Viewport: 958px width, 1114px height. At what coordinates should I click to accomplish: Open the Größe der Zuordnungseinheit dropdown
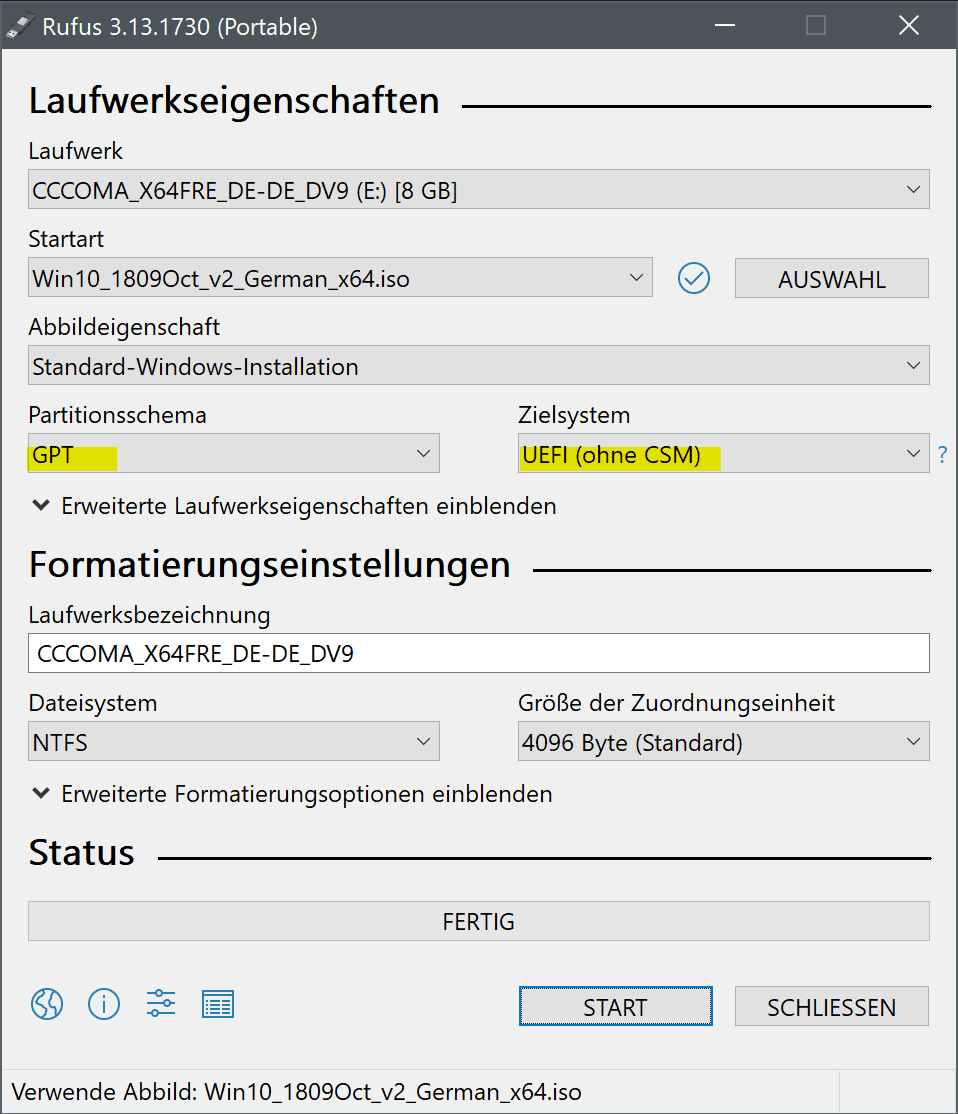[x=723, y=741]
